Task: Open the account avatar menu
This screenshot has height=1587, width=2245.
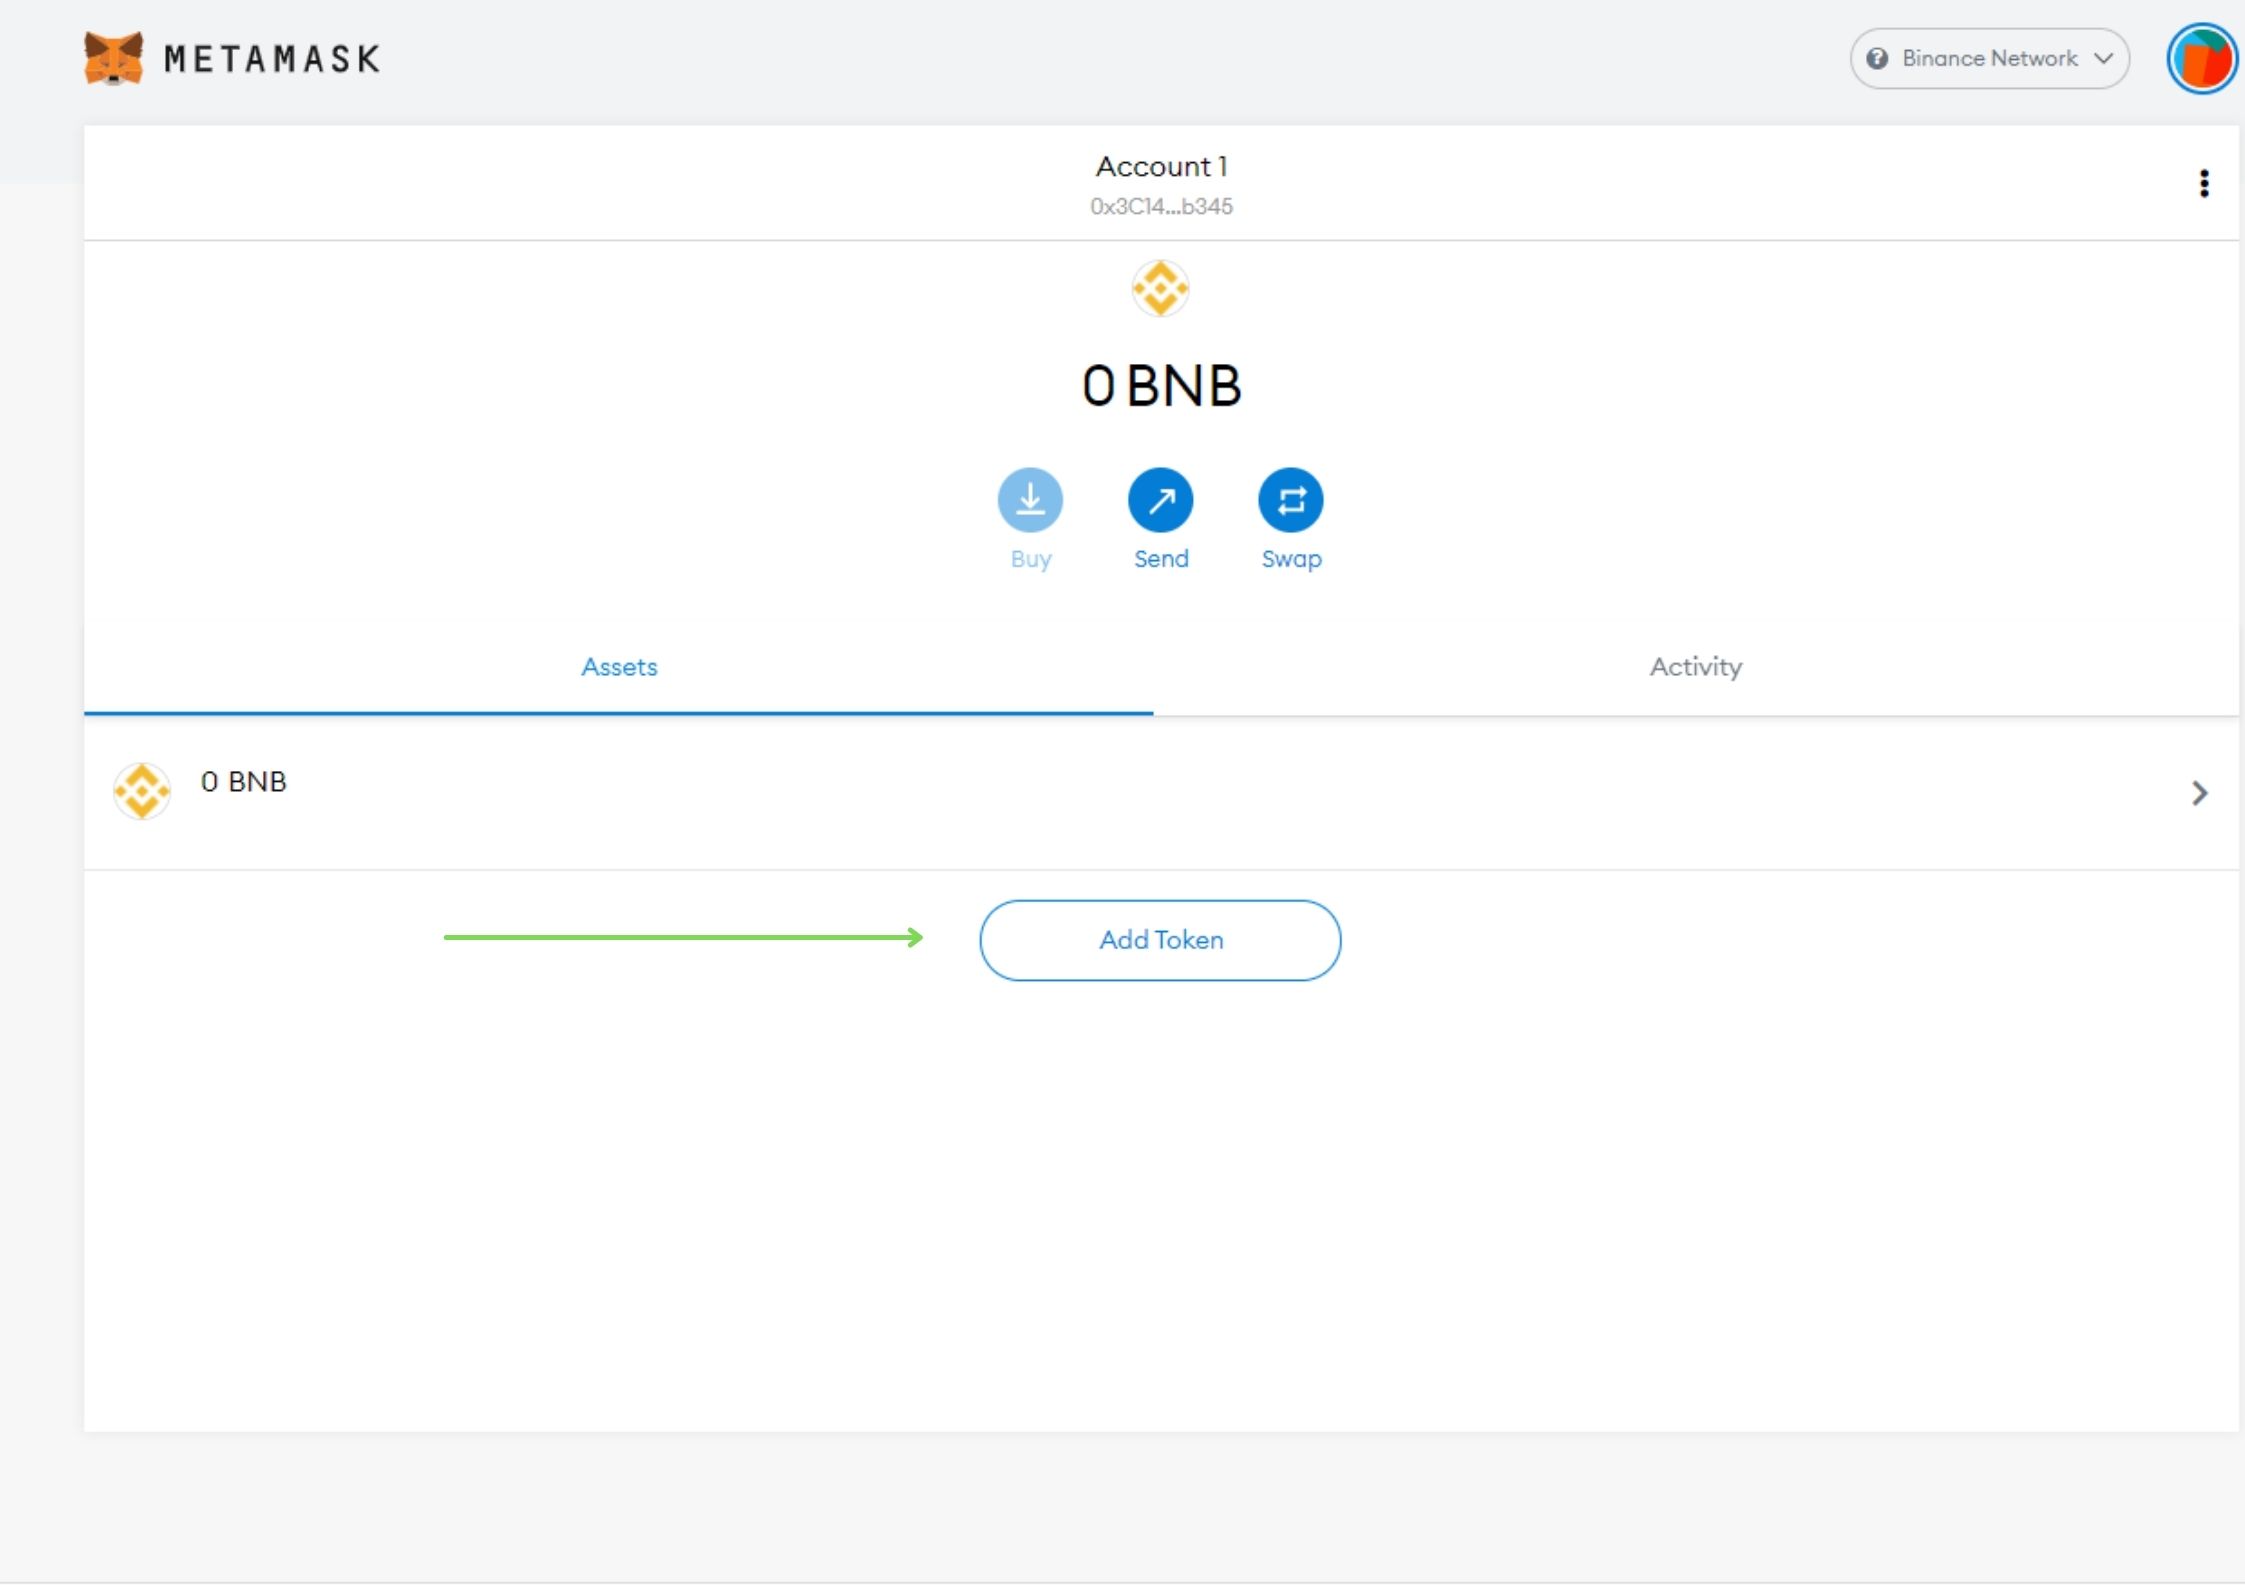Action: coord(2201,59)
